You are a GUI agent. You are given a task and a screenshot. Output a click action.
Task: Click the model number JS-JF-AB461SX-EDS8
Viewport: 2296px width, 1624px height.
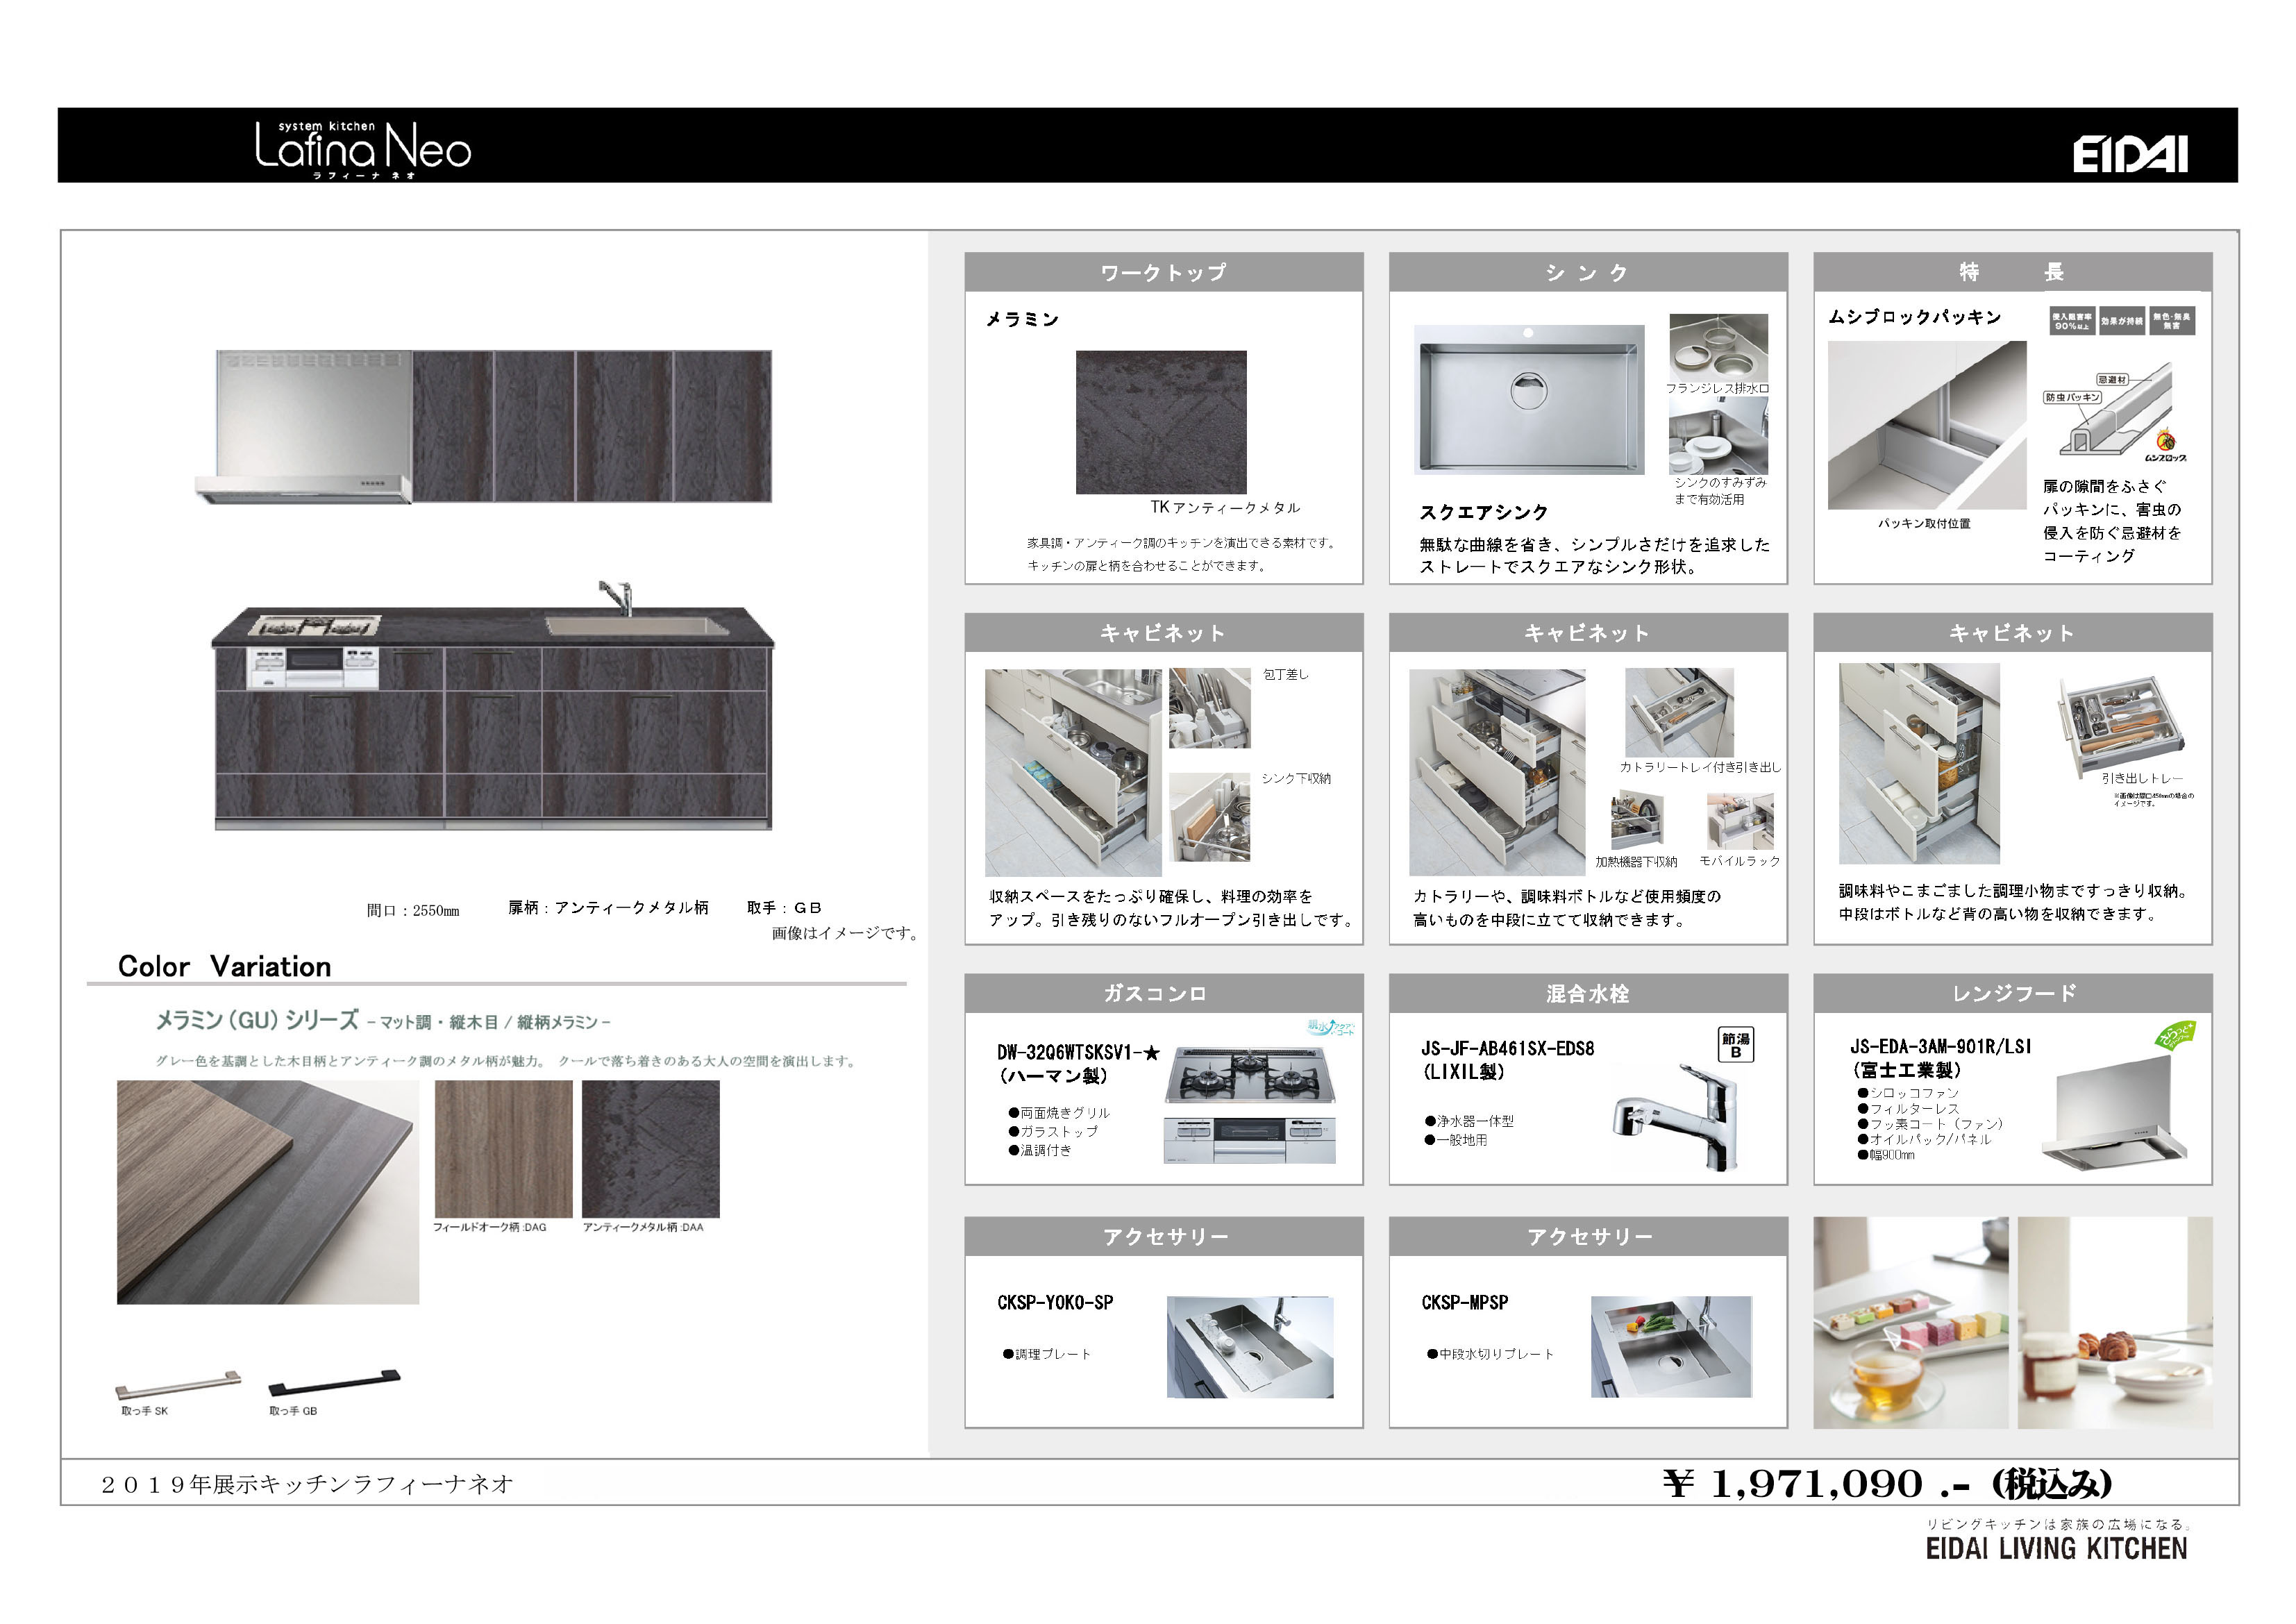pos(1508,1048)
